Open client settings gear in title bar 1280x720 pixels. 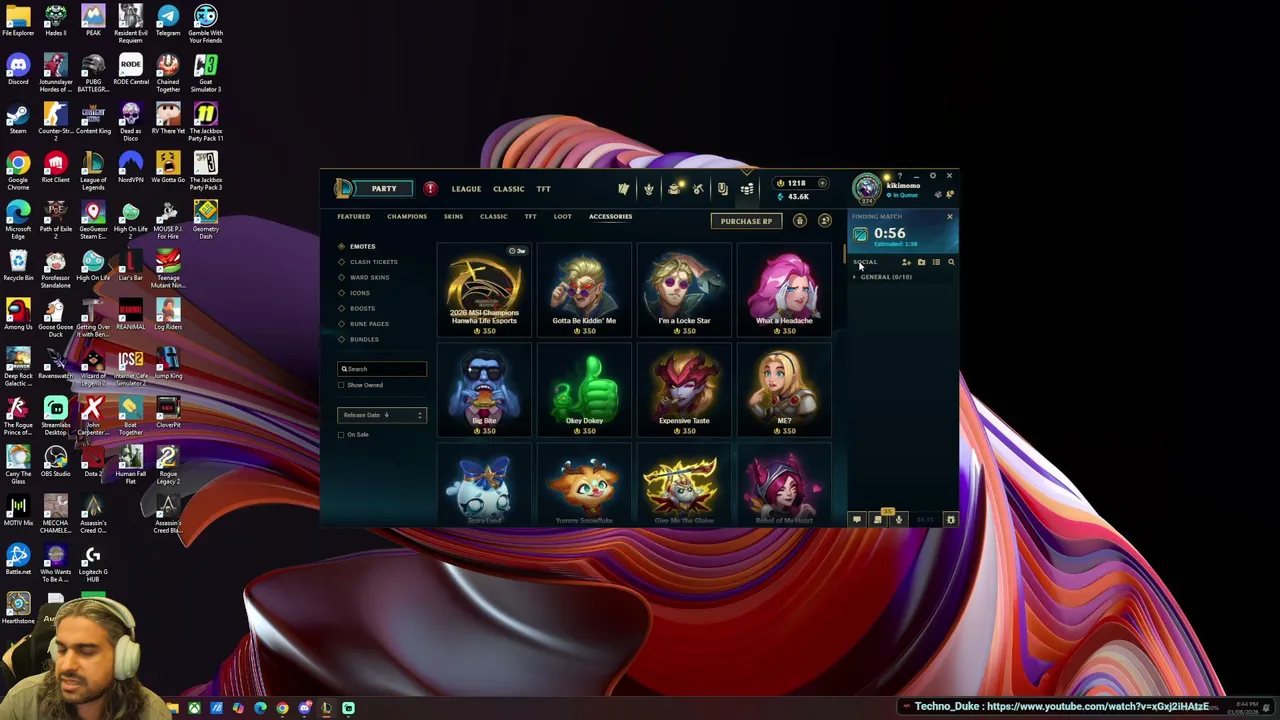click(x=933, y=176)
